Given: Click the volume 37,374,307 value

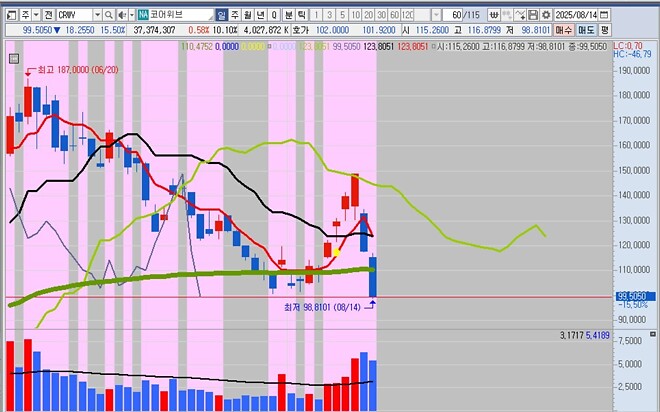Looking at the screenshot, I should [x=154, y=30].
